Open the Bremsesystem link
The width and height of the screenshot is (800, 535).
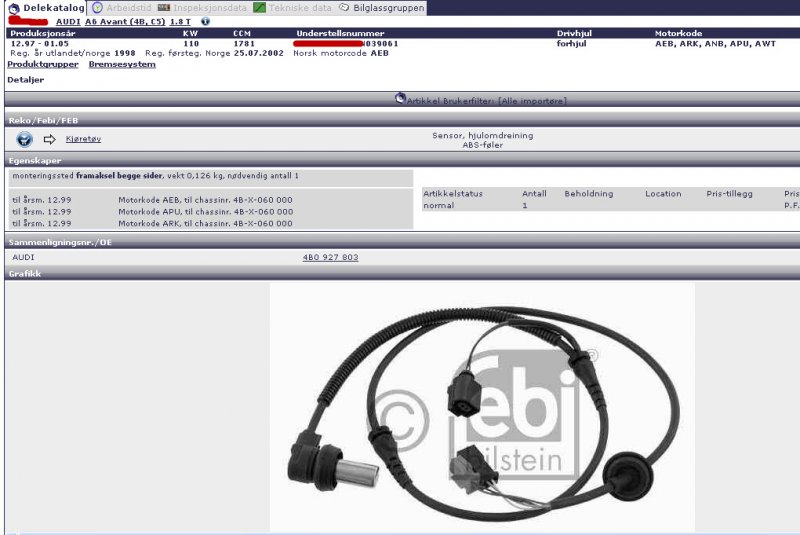pyautogui.click(x=122, y=64)
